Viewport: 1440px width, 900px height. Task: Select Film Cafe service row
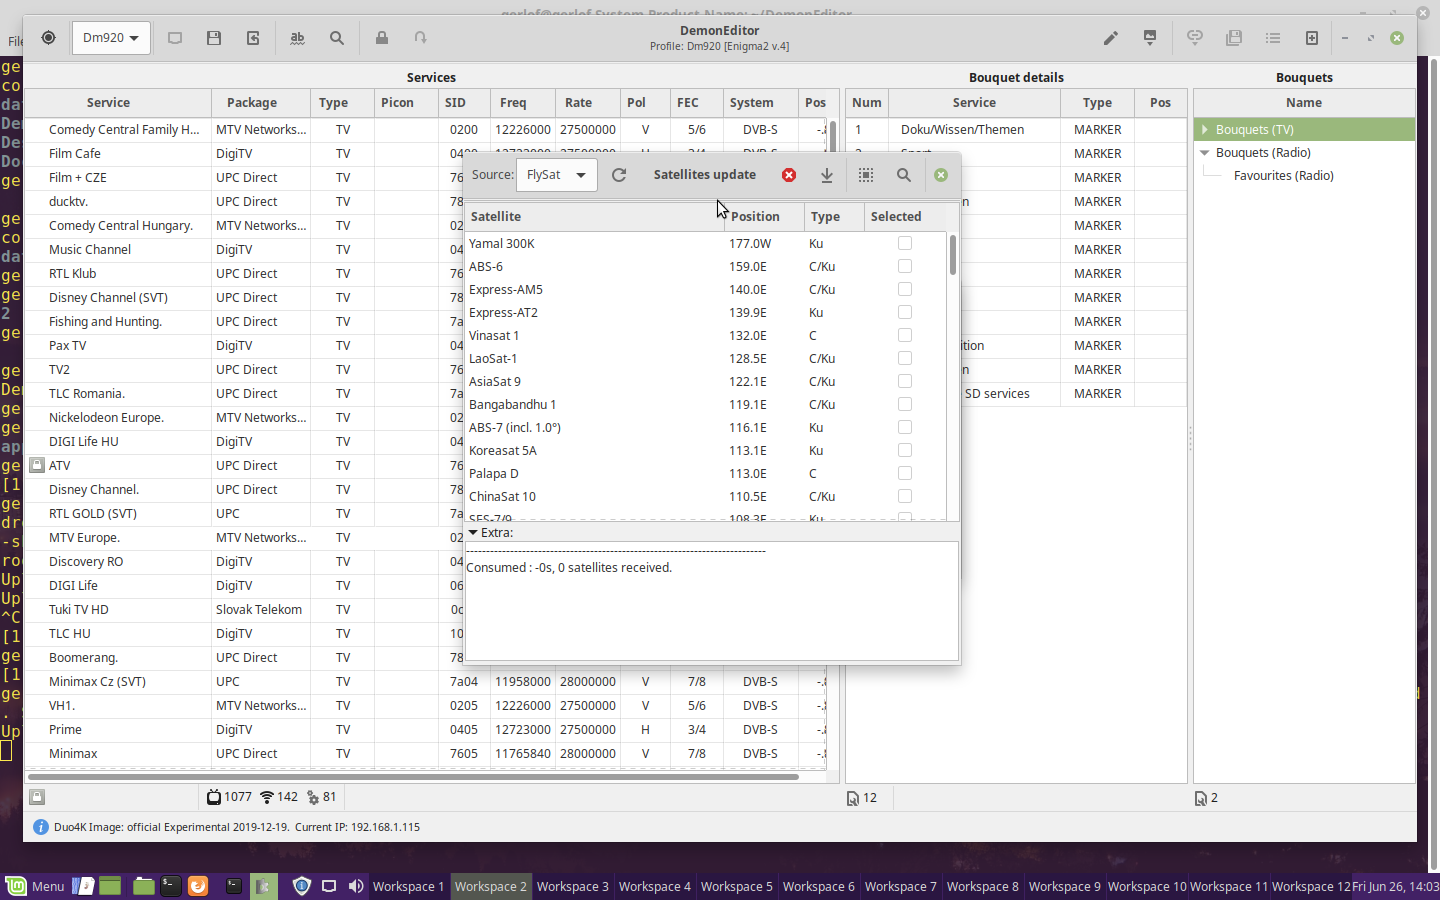click(x=244, y=153)
